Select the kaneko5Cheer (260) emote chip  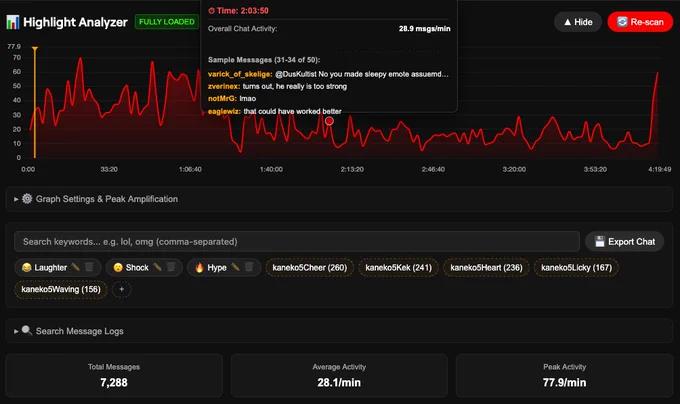(310, 267)
